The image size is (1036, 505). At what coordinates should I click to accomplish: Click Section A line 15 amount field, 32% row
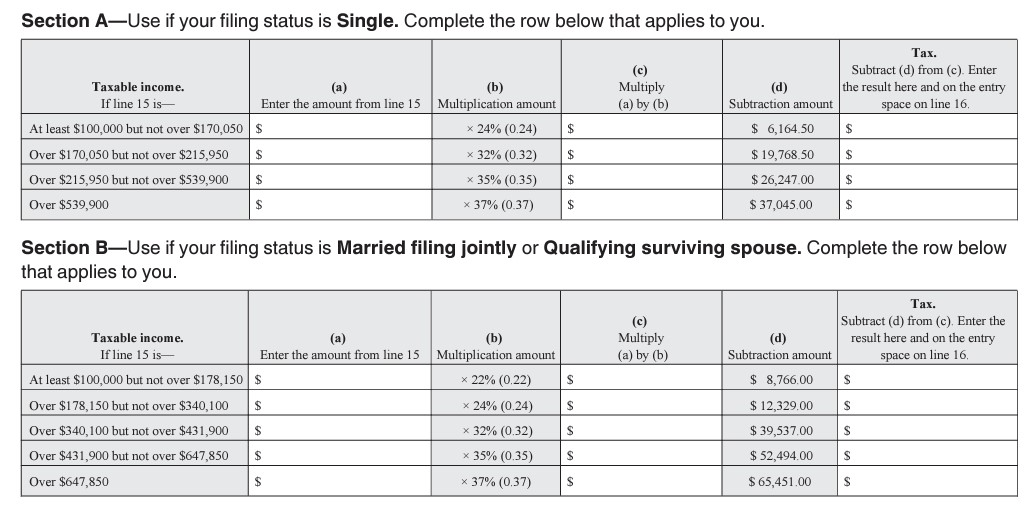click(345, 155)
